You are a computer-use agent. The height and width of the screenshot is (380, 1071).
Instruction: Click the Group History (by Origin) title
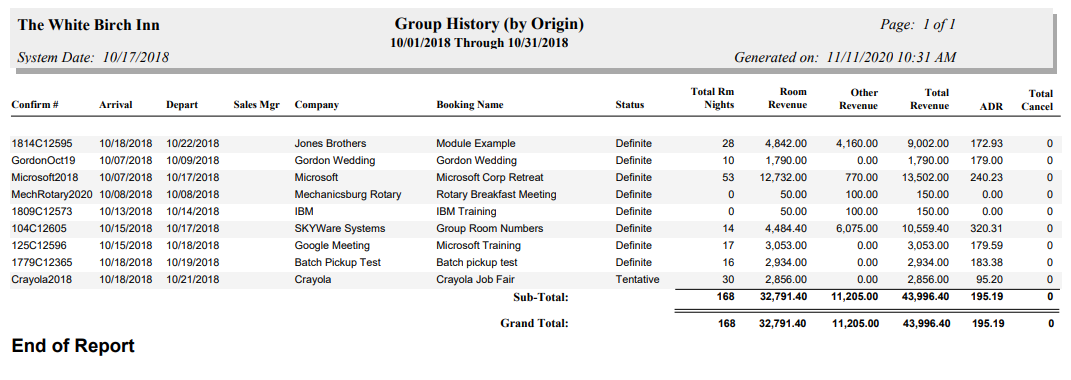[x=489, y=25]
